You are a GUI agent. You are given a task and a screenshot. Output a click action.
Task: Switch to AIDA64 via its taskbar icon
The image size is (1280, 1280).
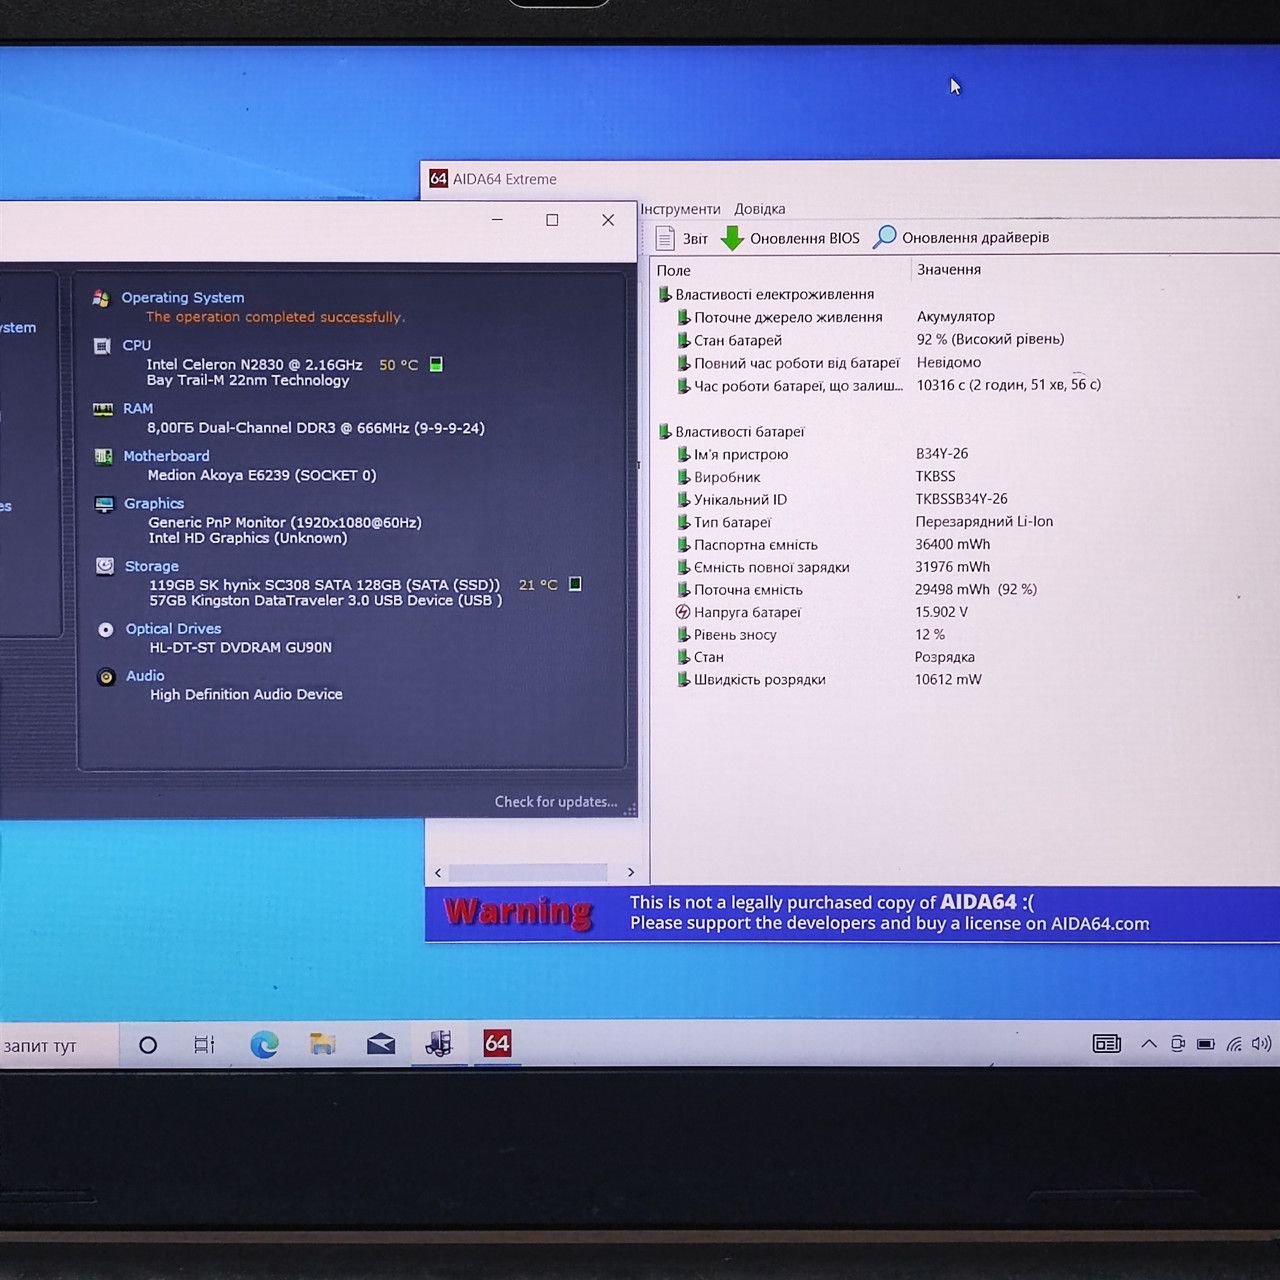497,1044
